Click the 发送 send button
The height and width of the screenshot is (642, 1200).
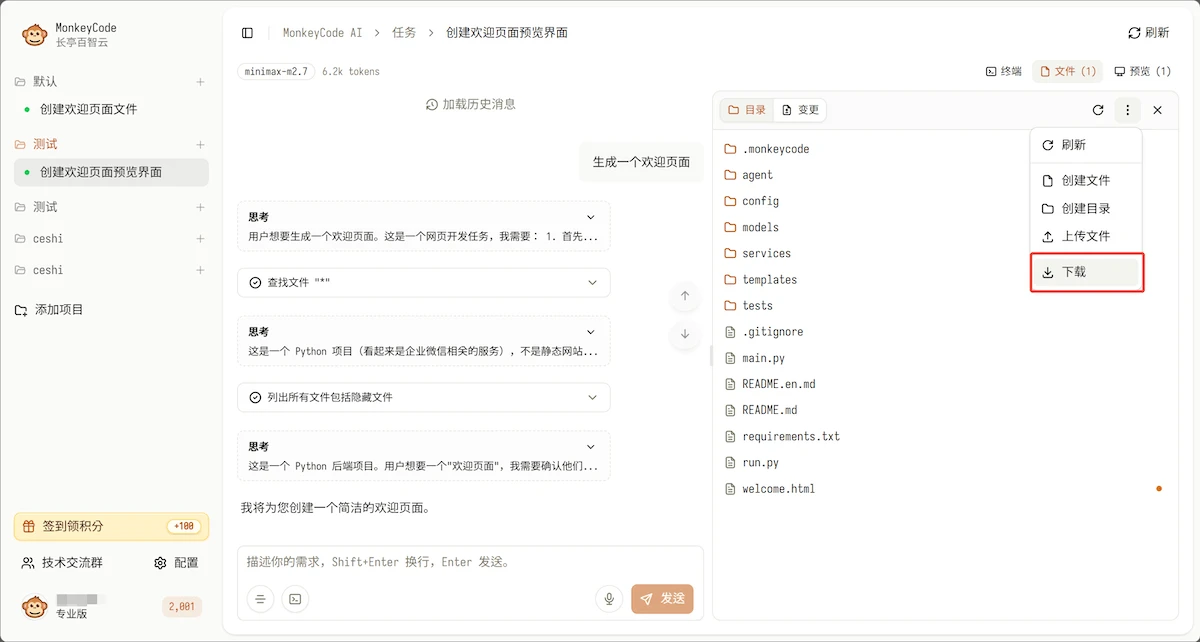[662, 599]
